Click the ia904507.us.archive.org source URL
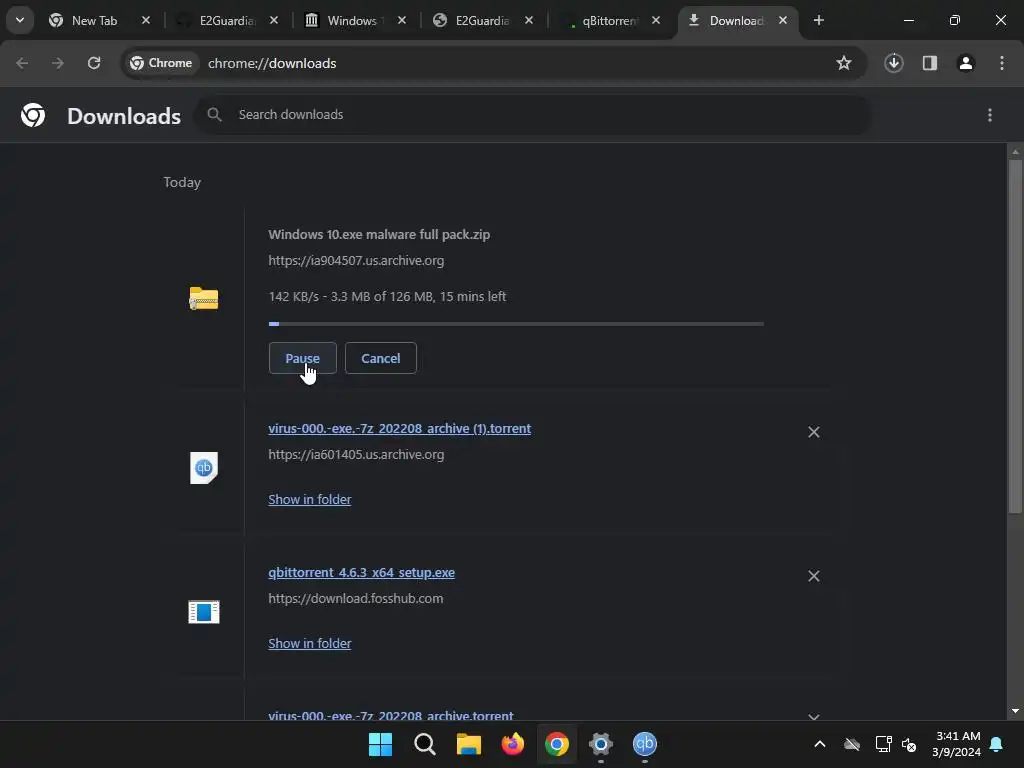Image resolution: width=1024 pixels, height=768 pixels. coord(356,260)
